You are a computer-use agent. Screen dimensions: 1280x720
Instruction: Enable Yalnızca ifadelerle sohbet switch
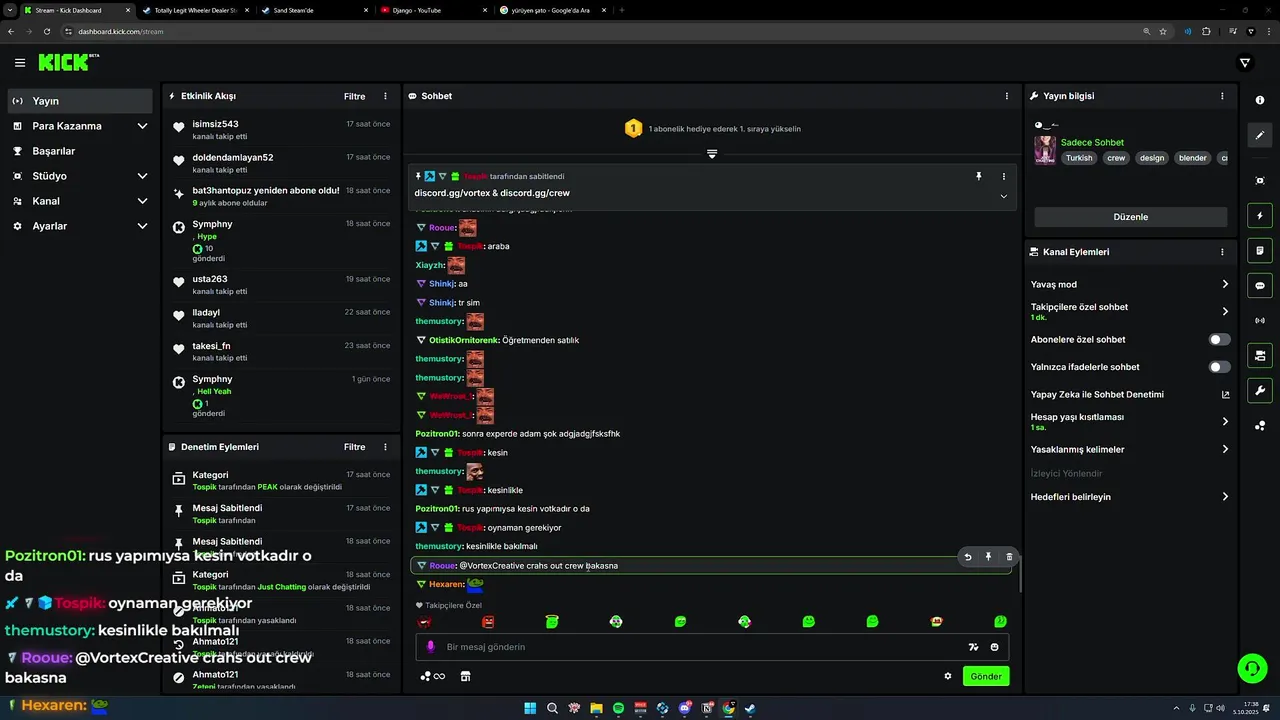[x=1219, y=367]
